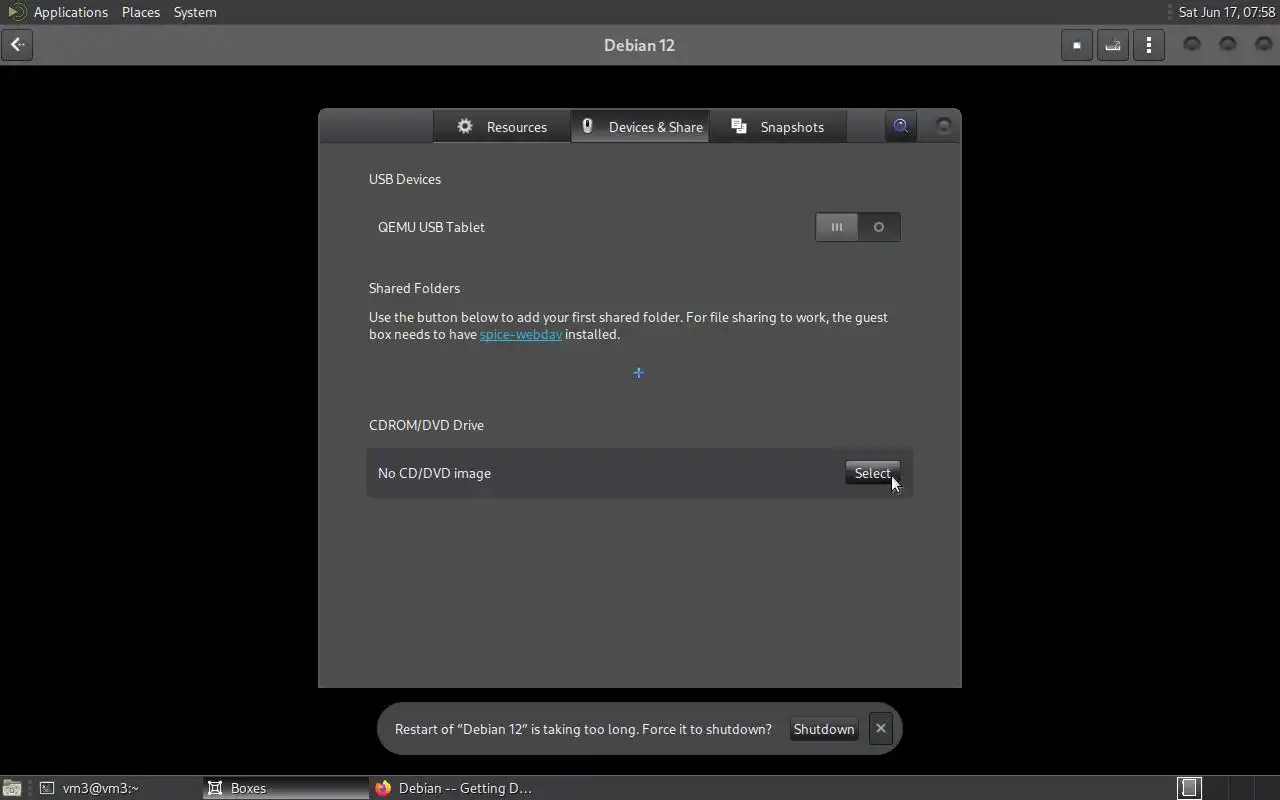
Task: Click the show desktop icon in taskbar
Action: coord(11,788)
